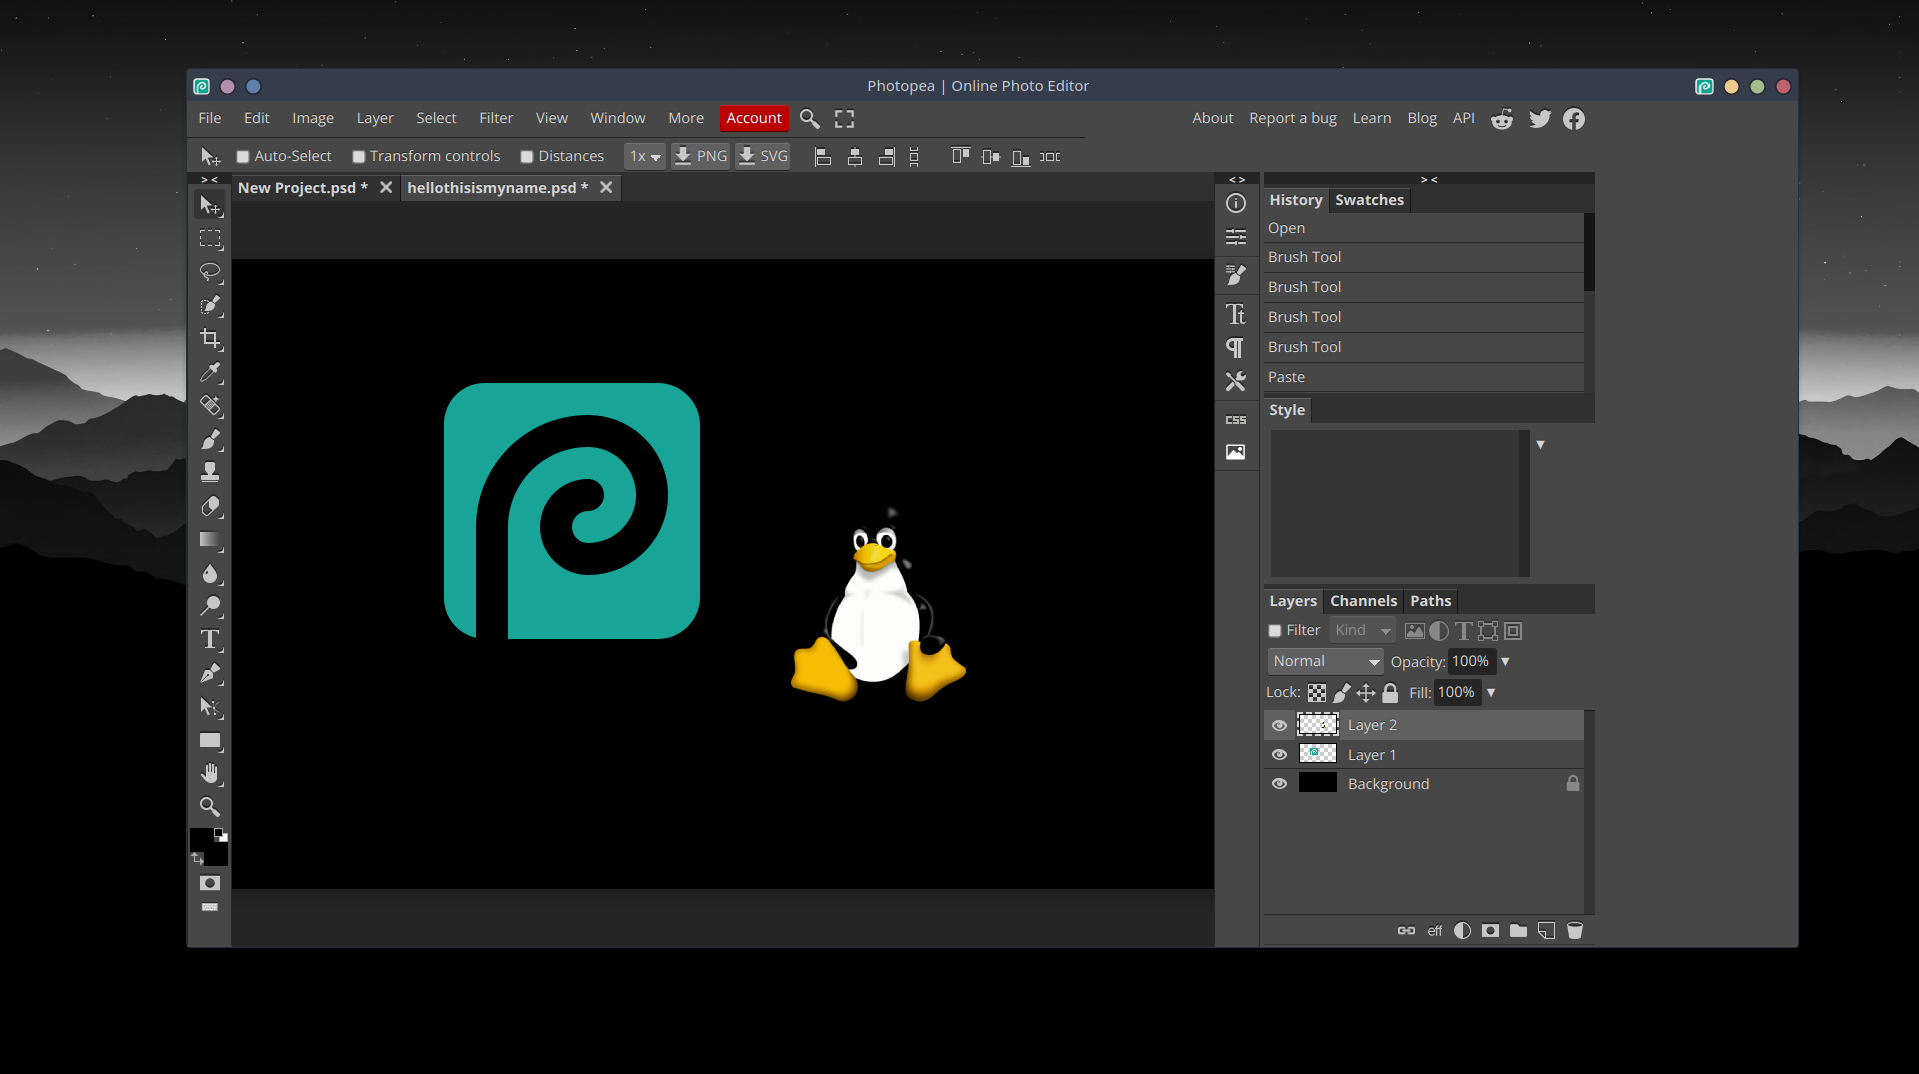Select the Lasso tool
Image resolution: width=1919 pixels, height=1074 pixels.
click(211, 273)
